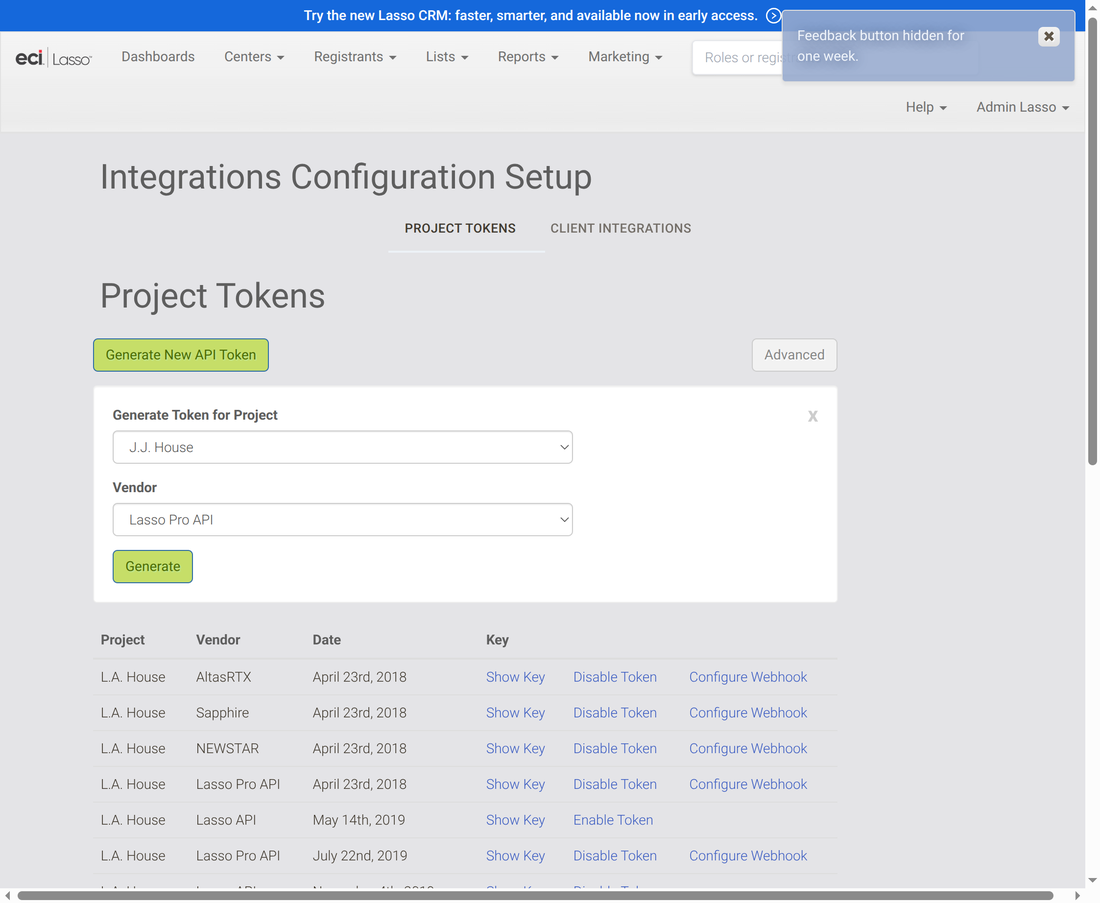This screenshot has width=1100, height=903.
Task: Show Key for Lasso Pro API April 2018
Action: coord(516,784)
